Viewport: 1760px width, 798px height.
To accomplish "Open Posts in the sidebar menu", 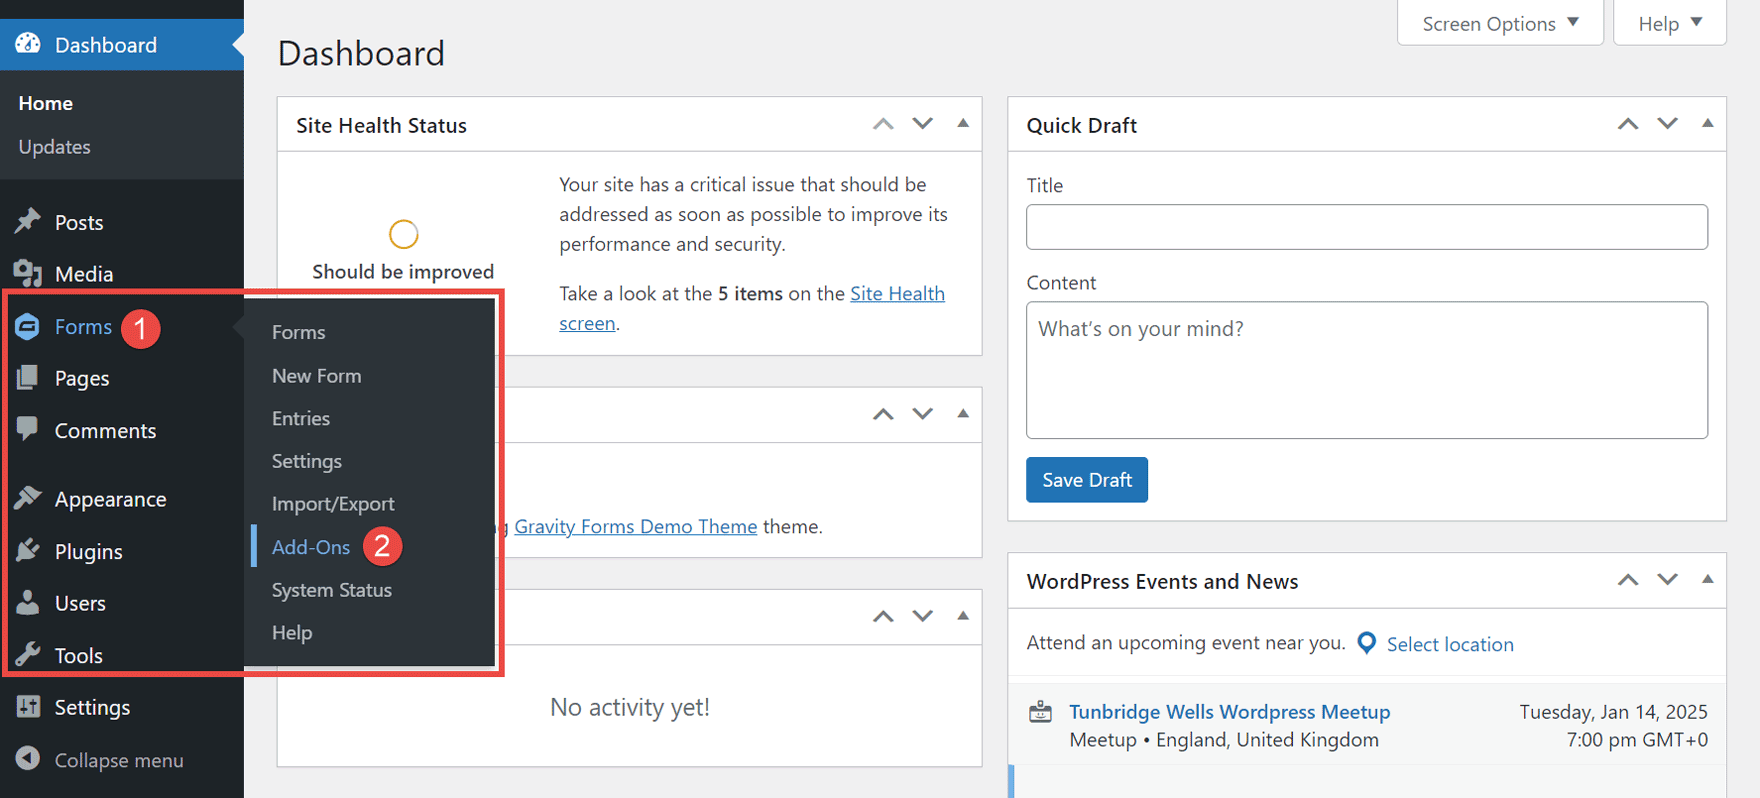I will pyautogui.click(x=79, y=222).
